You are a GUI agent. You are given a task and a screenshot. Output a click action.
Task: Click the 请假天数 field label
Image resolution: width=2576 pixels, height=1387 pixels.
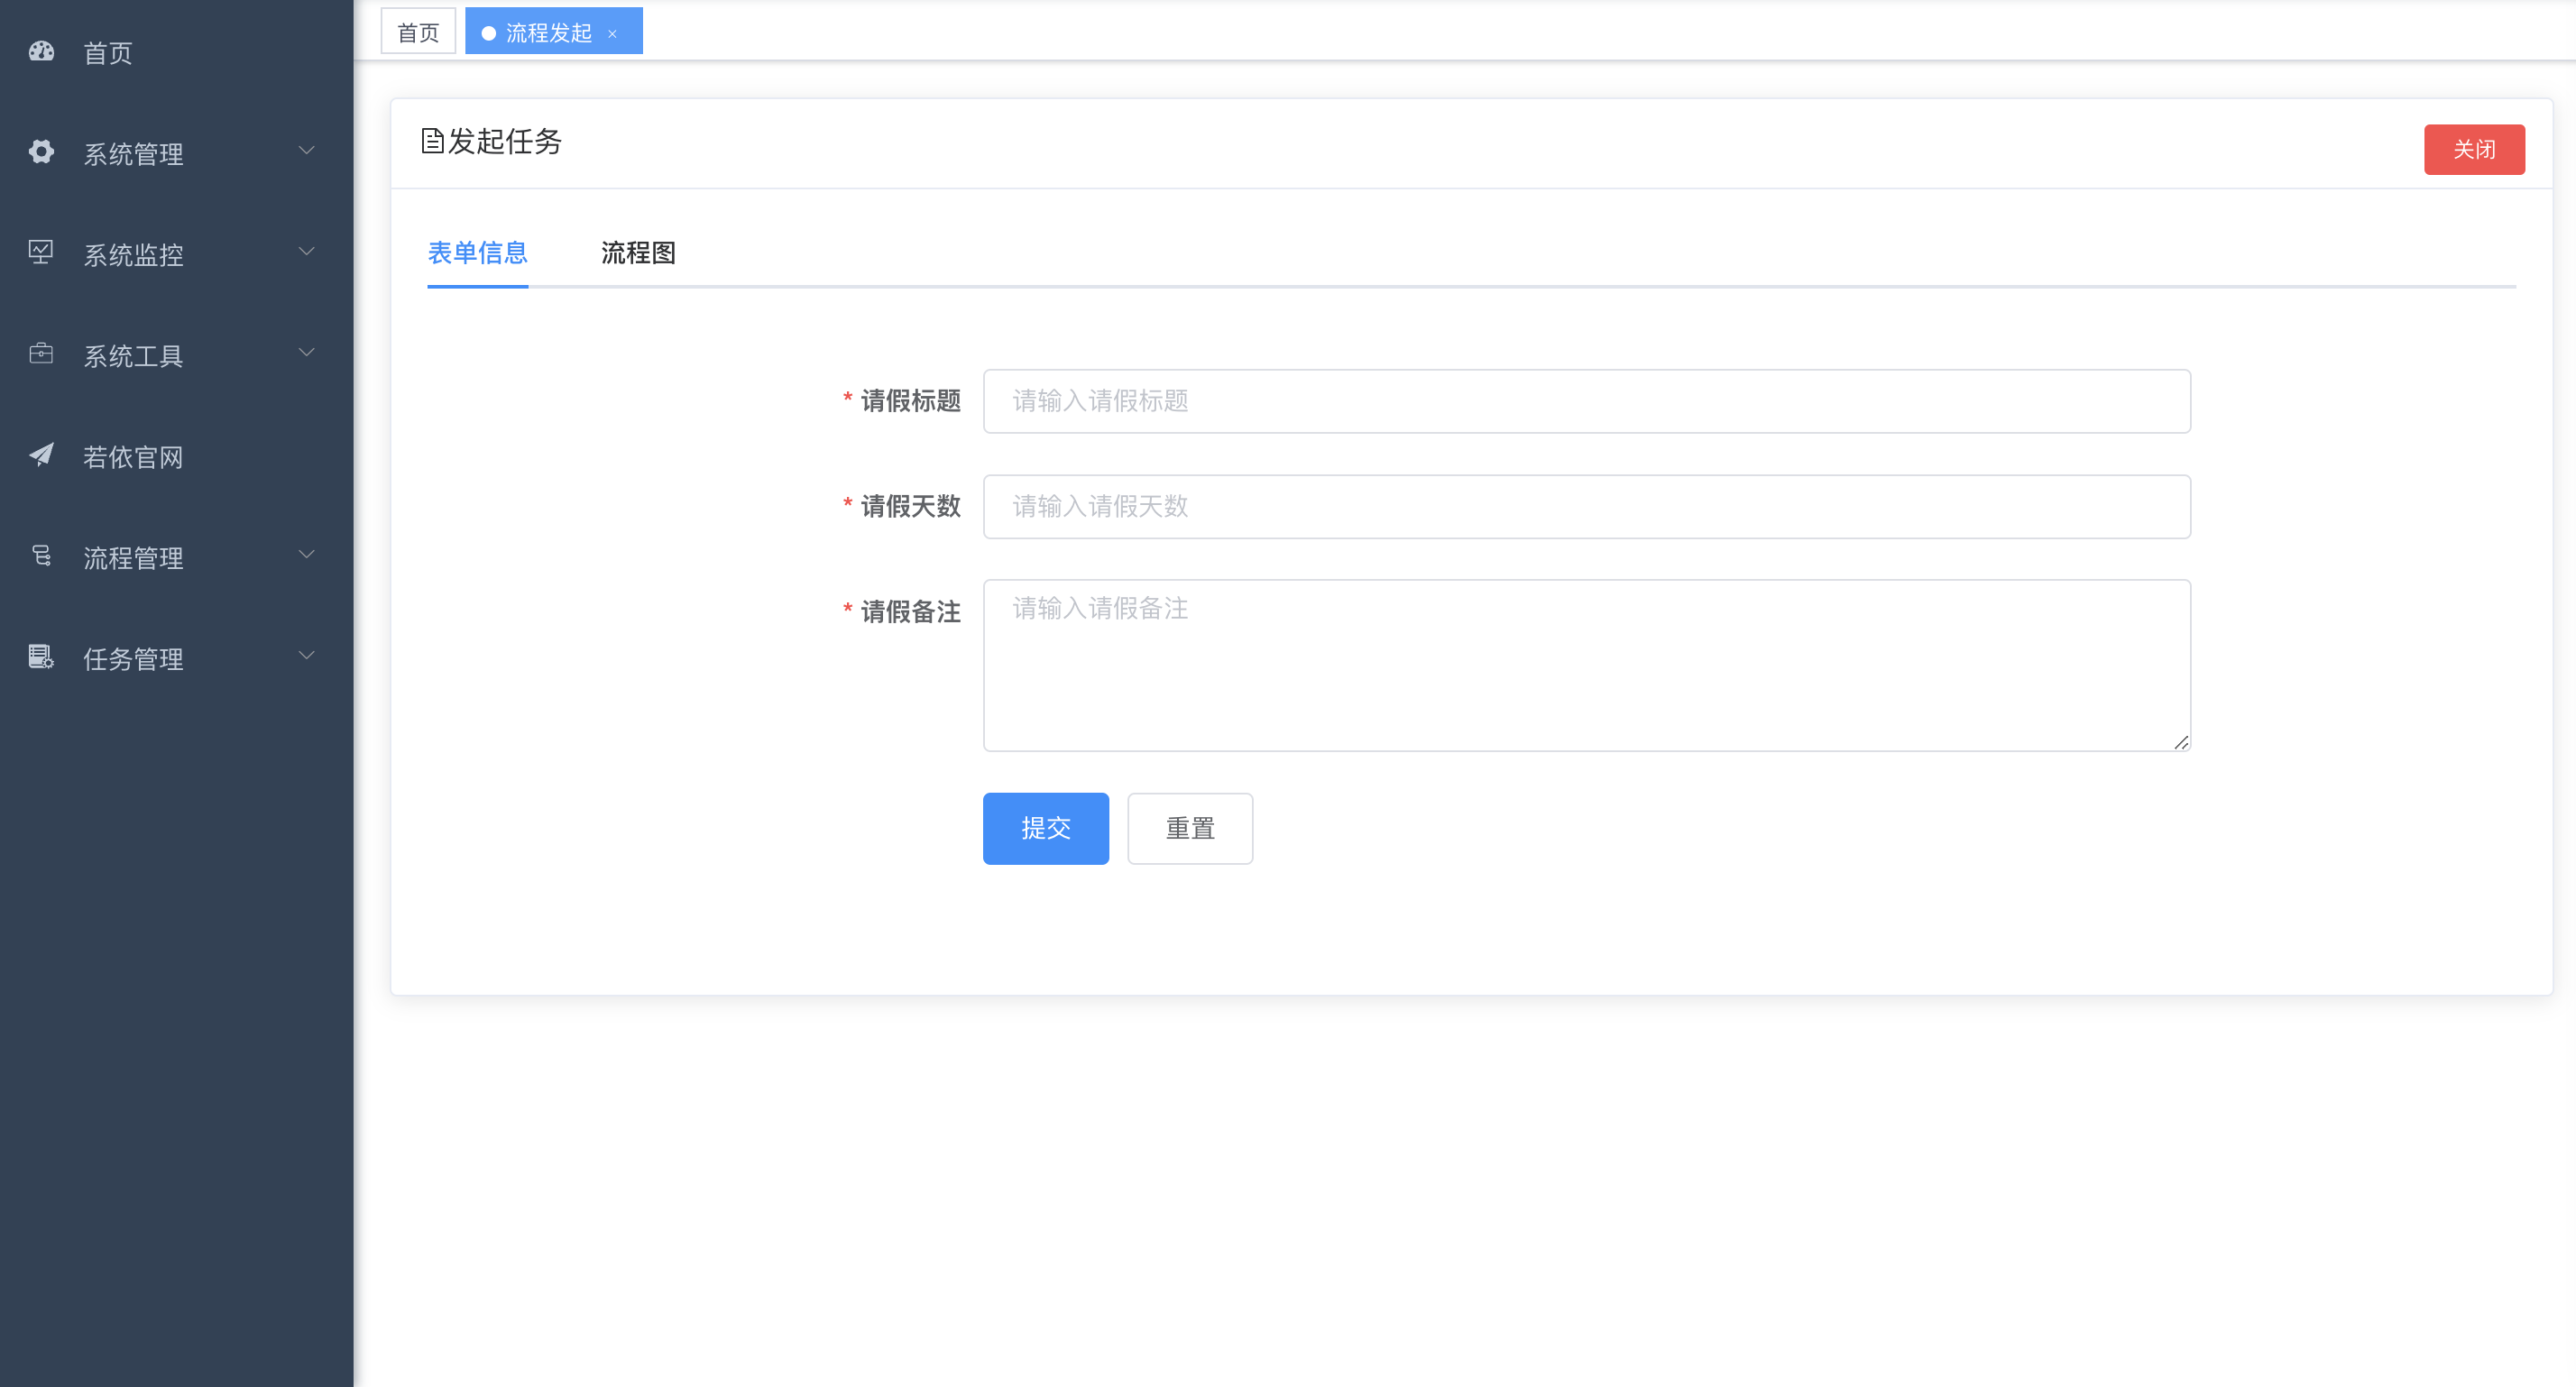(x=910, y=507)
